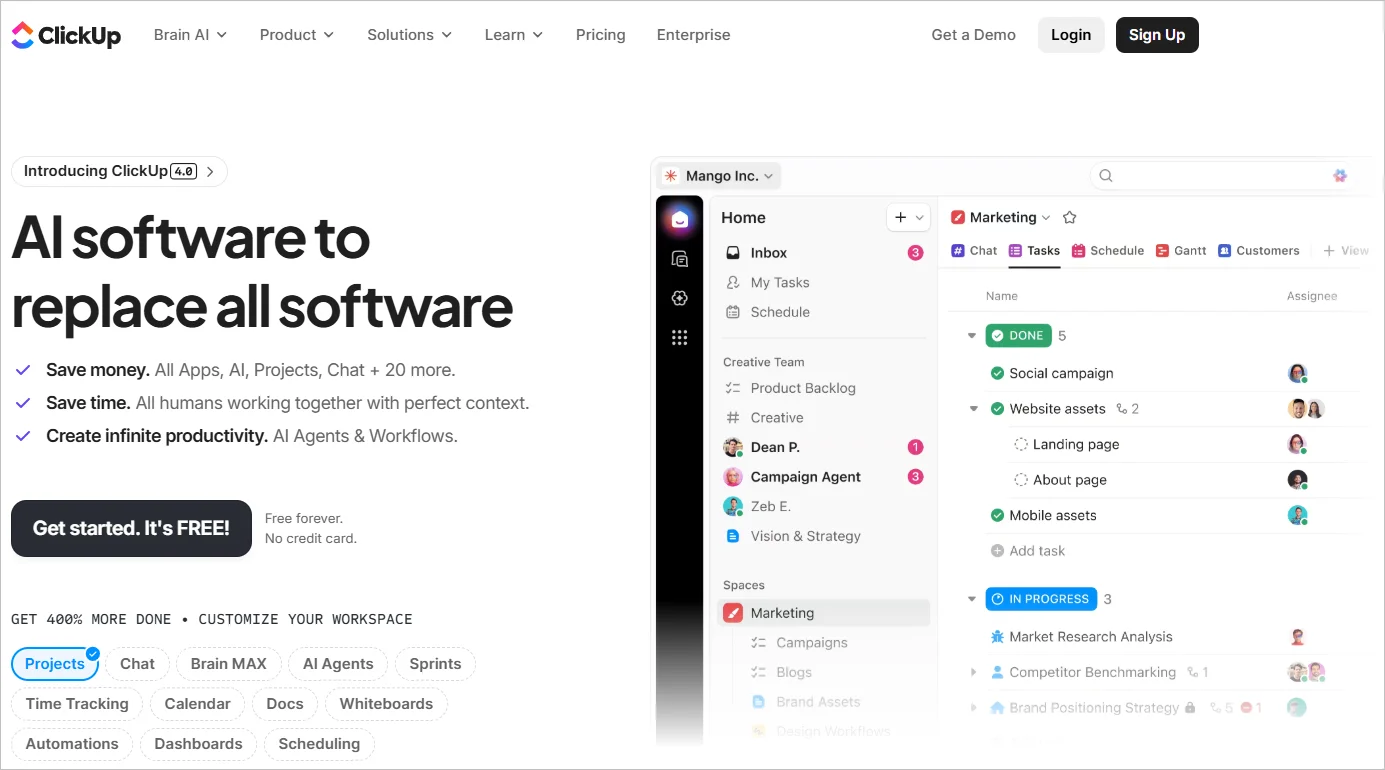Image resolution: width=1385 pixels, height=770 pixels.
Task: Click the AI flower icon in the sidebar
Action: coord(680,298)
